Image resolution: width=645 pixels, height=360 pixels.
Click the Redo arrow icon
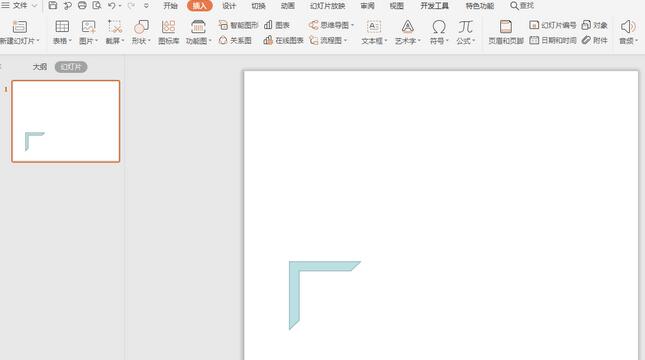[x=131, y=5]
